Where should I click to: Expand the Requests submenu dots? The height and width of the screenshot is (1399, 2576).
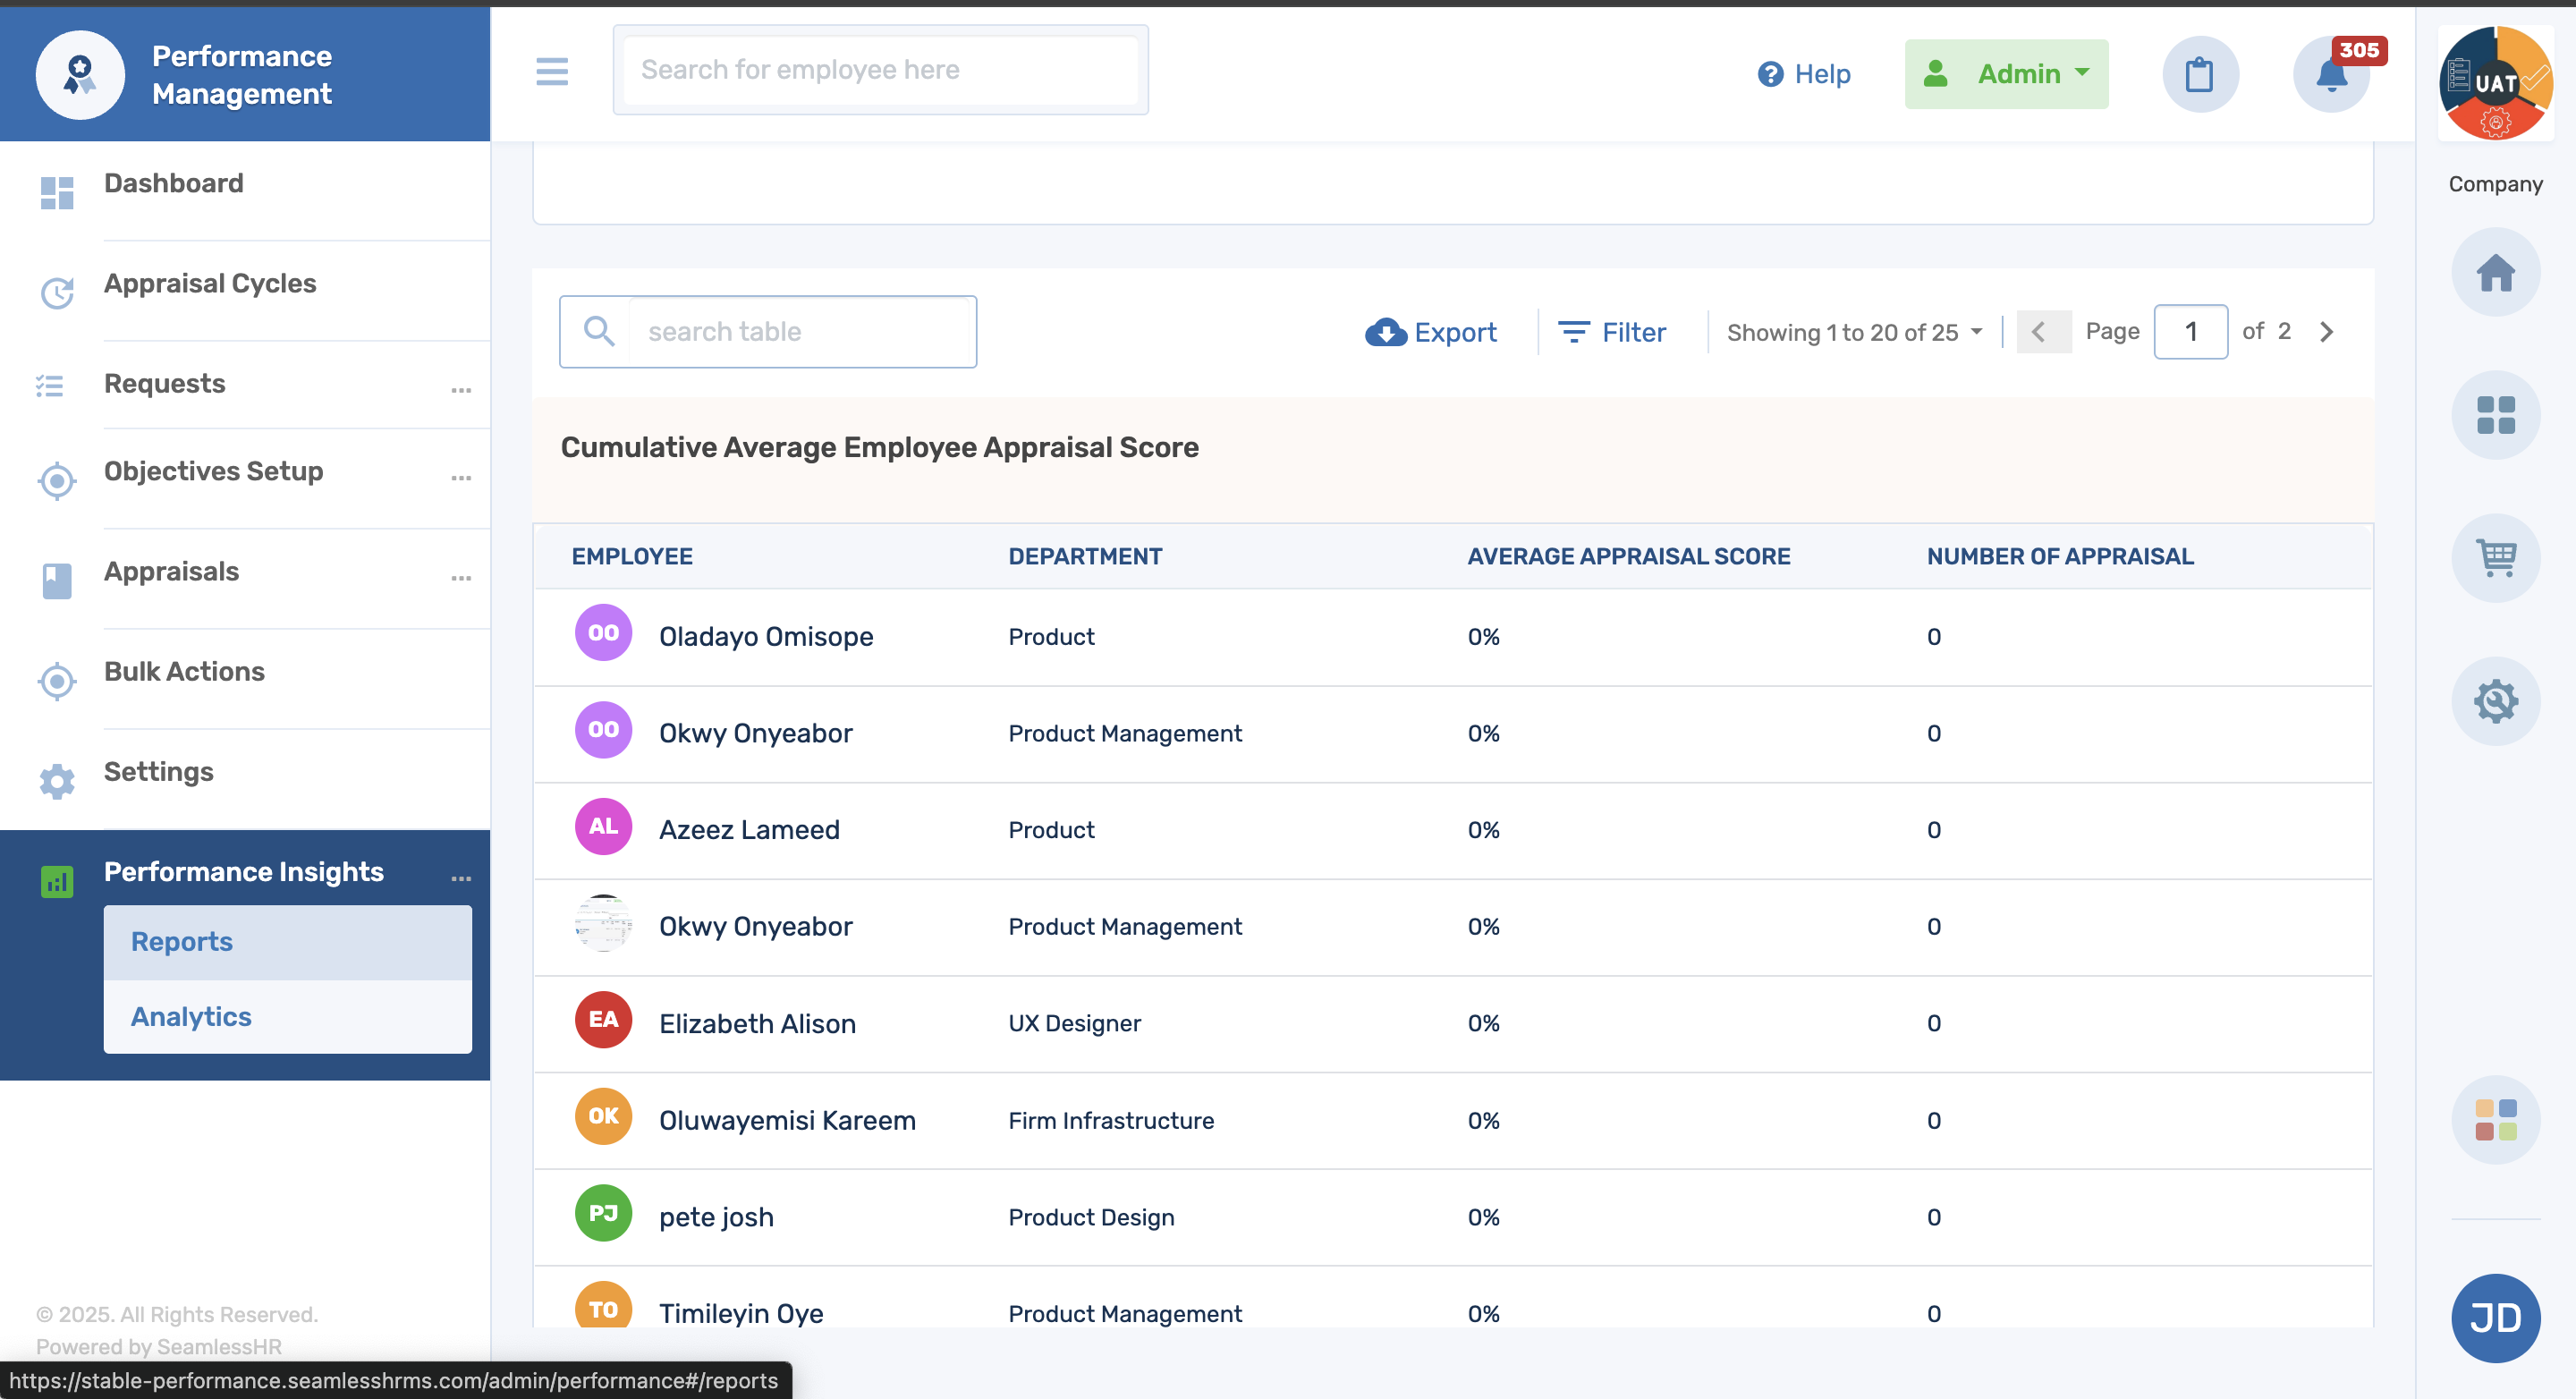point(460,390)
